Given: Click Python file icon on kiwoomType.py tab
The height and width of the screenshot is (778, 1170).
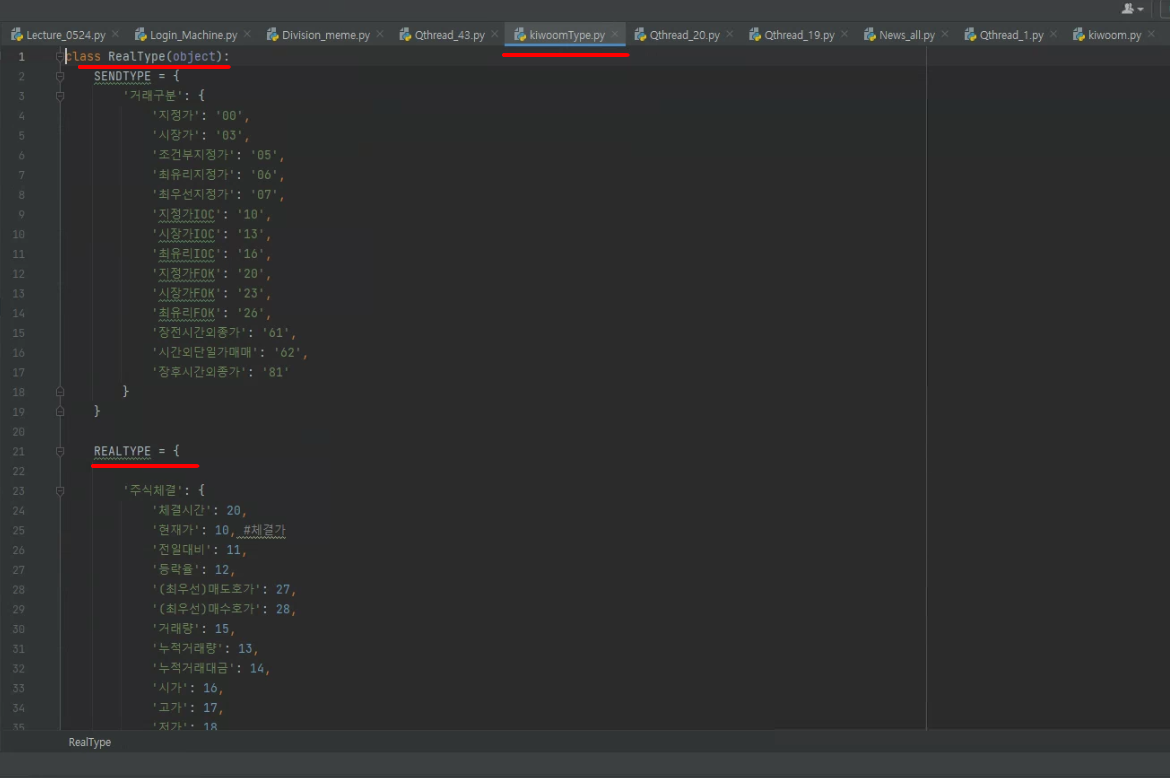Looking at the screenshot, I should click(x=520, y=34).
